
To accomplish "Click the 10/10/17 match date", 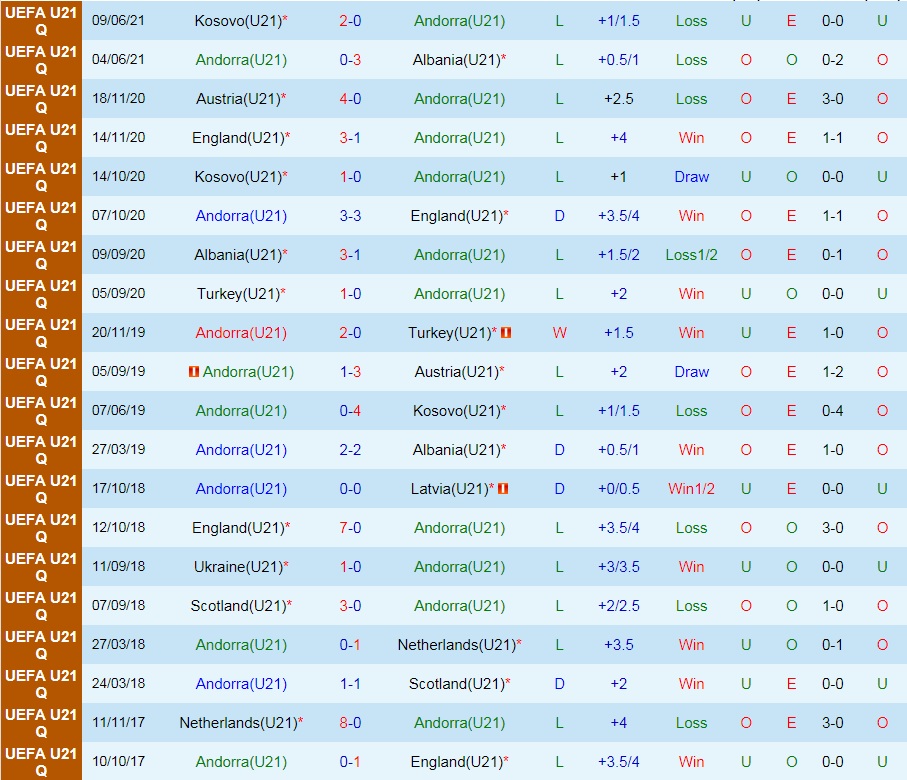I will 118,762.
